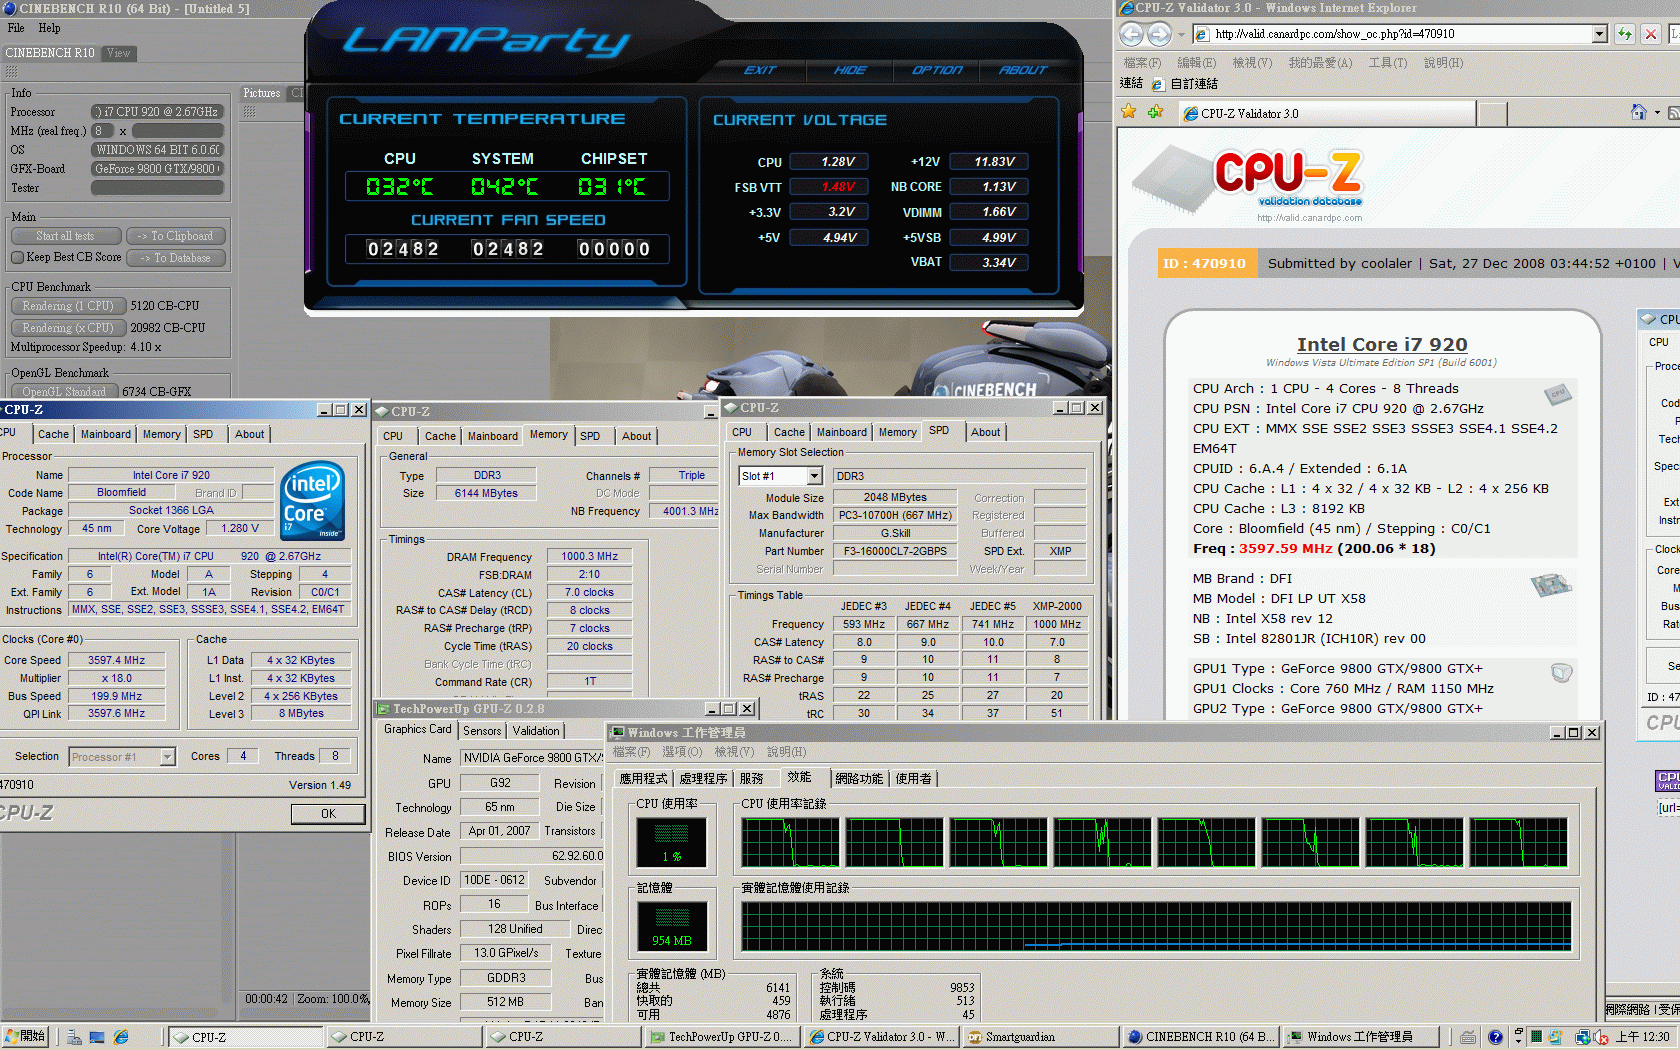Open 工具(T) Tools menu in IE

pos(1388,63)
